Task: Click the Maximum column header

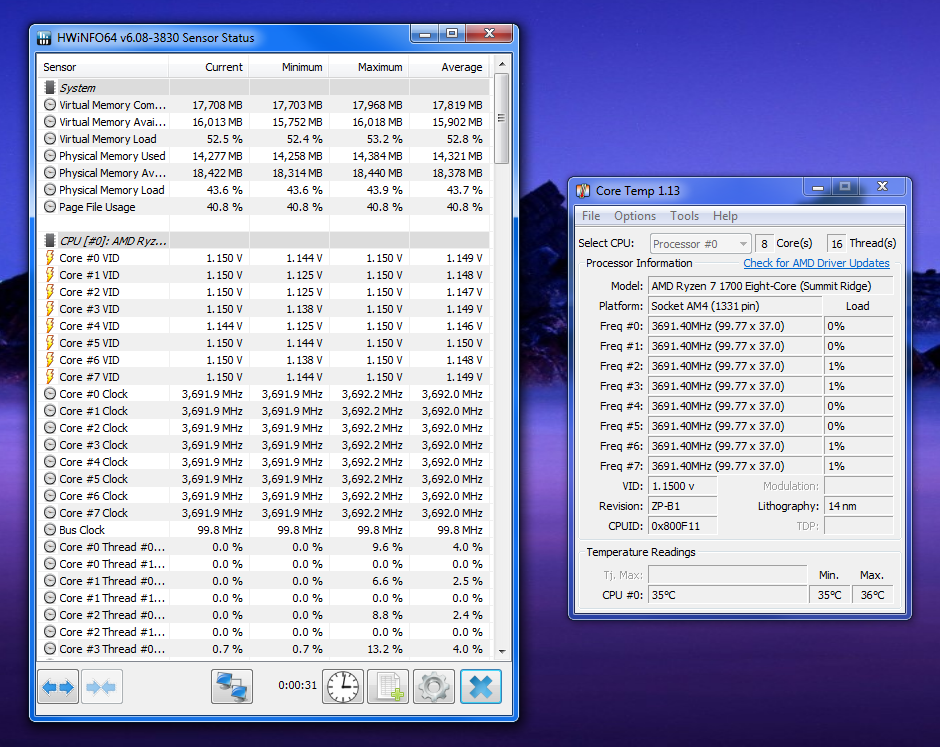Action: click(x=369, y=67)
